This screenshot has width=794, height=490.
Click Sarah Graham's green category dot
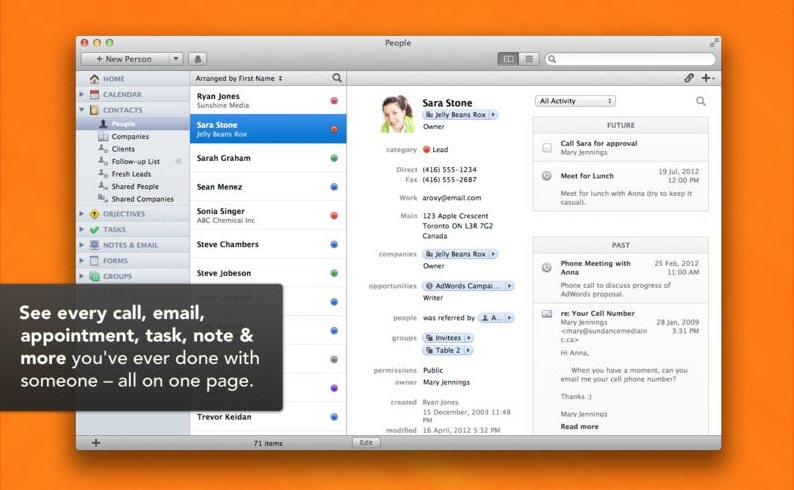(x=334, y=158)
